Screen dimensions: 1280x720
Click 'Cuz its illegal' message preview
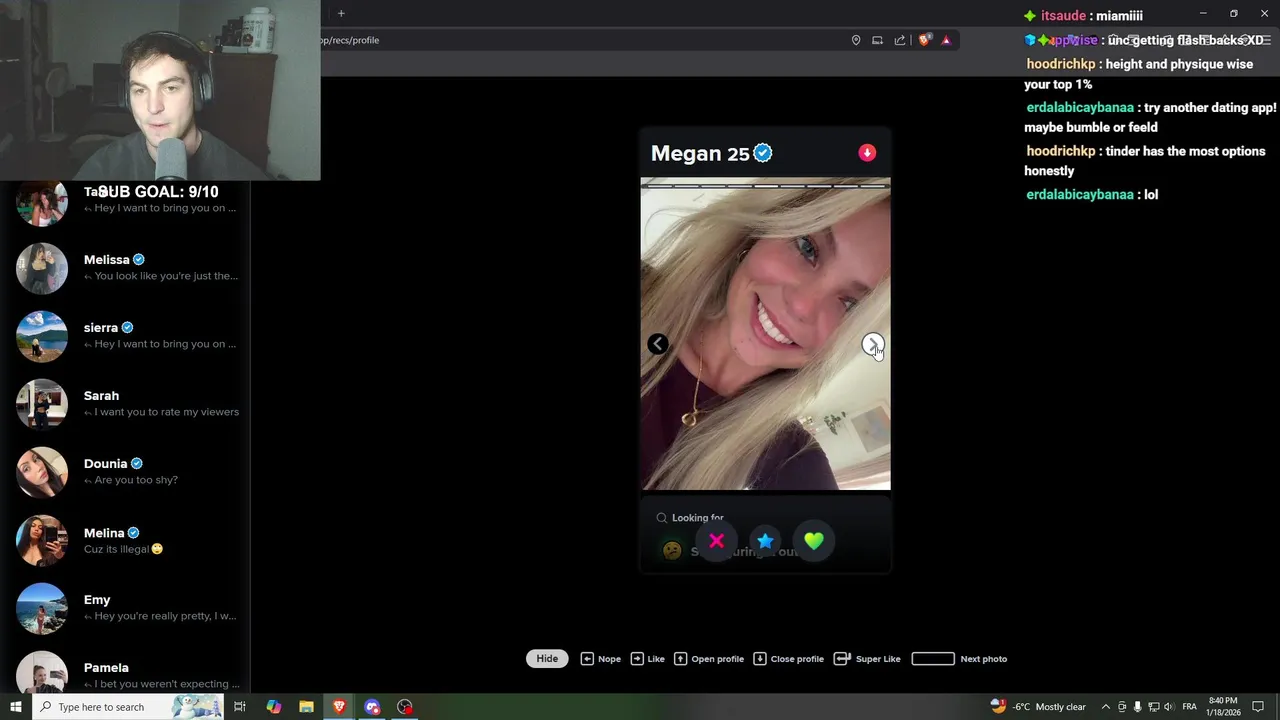tap(123, 549)
